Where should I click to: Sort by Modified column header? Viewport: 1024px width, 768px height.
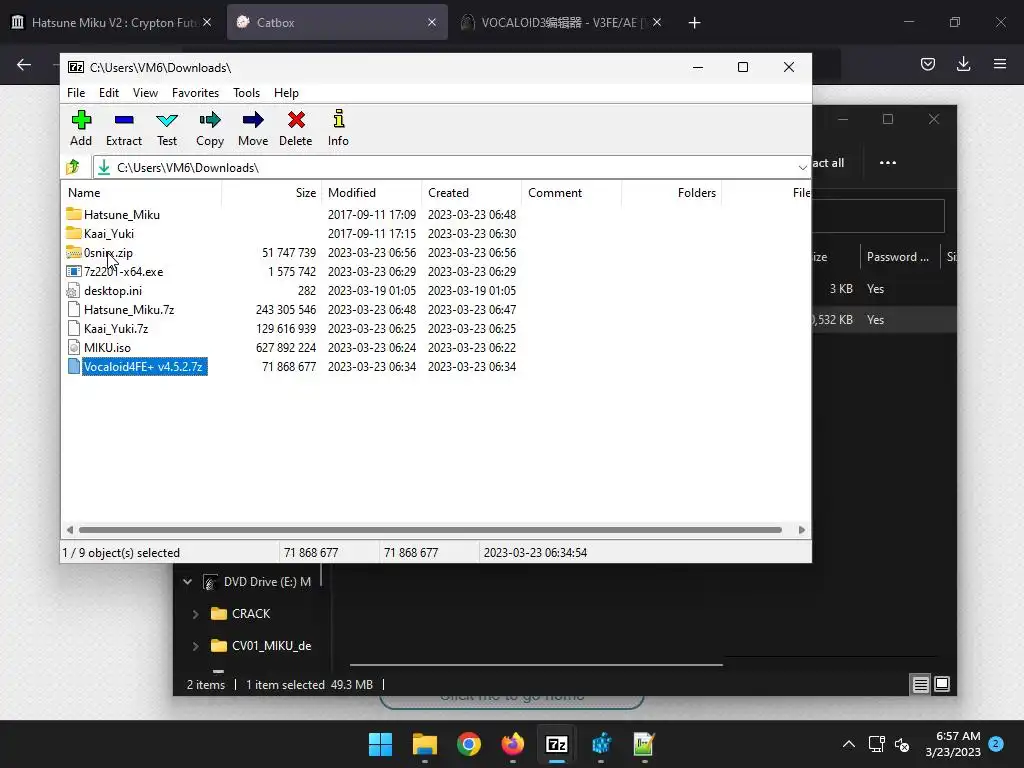[372, 193]
